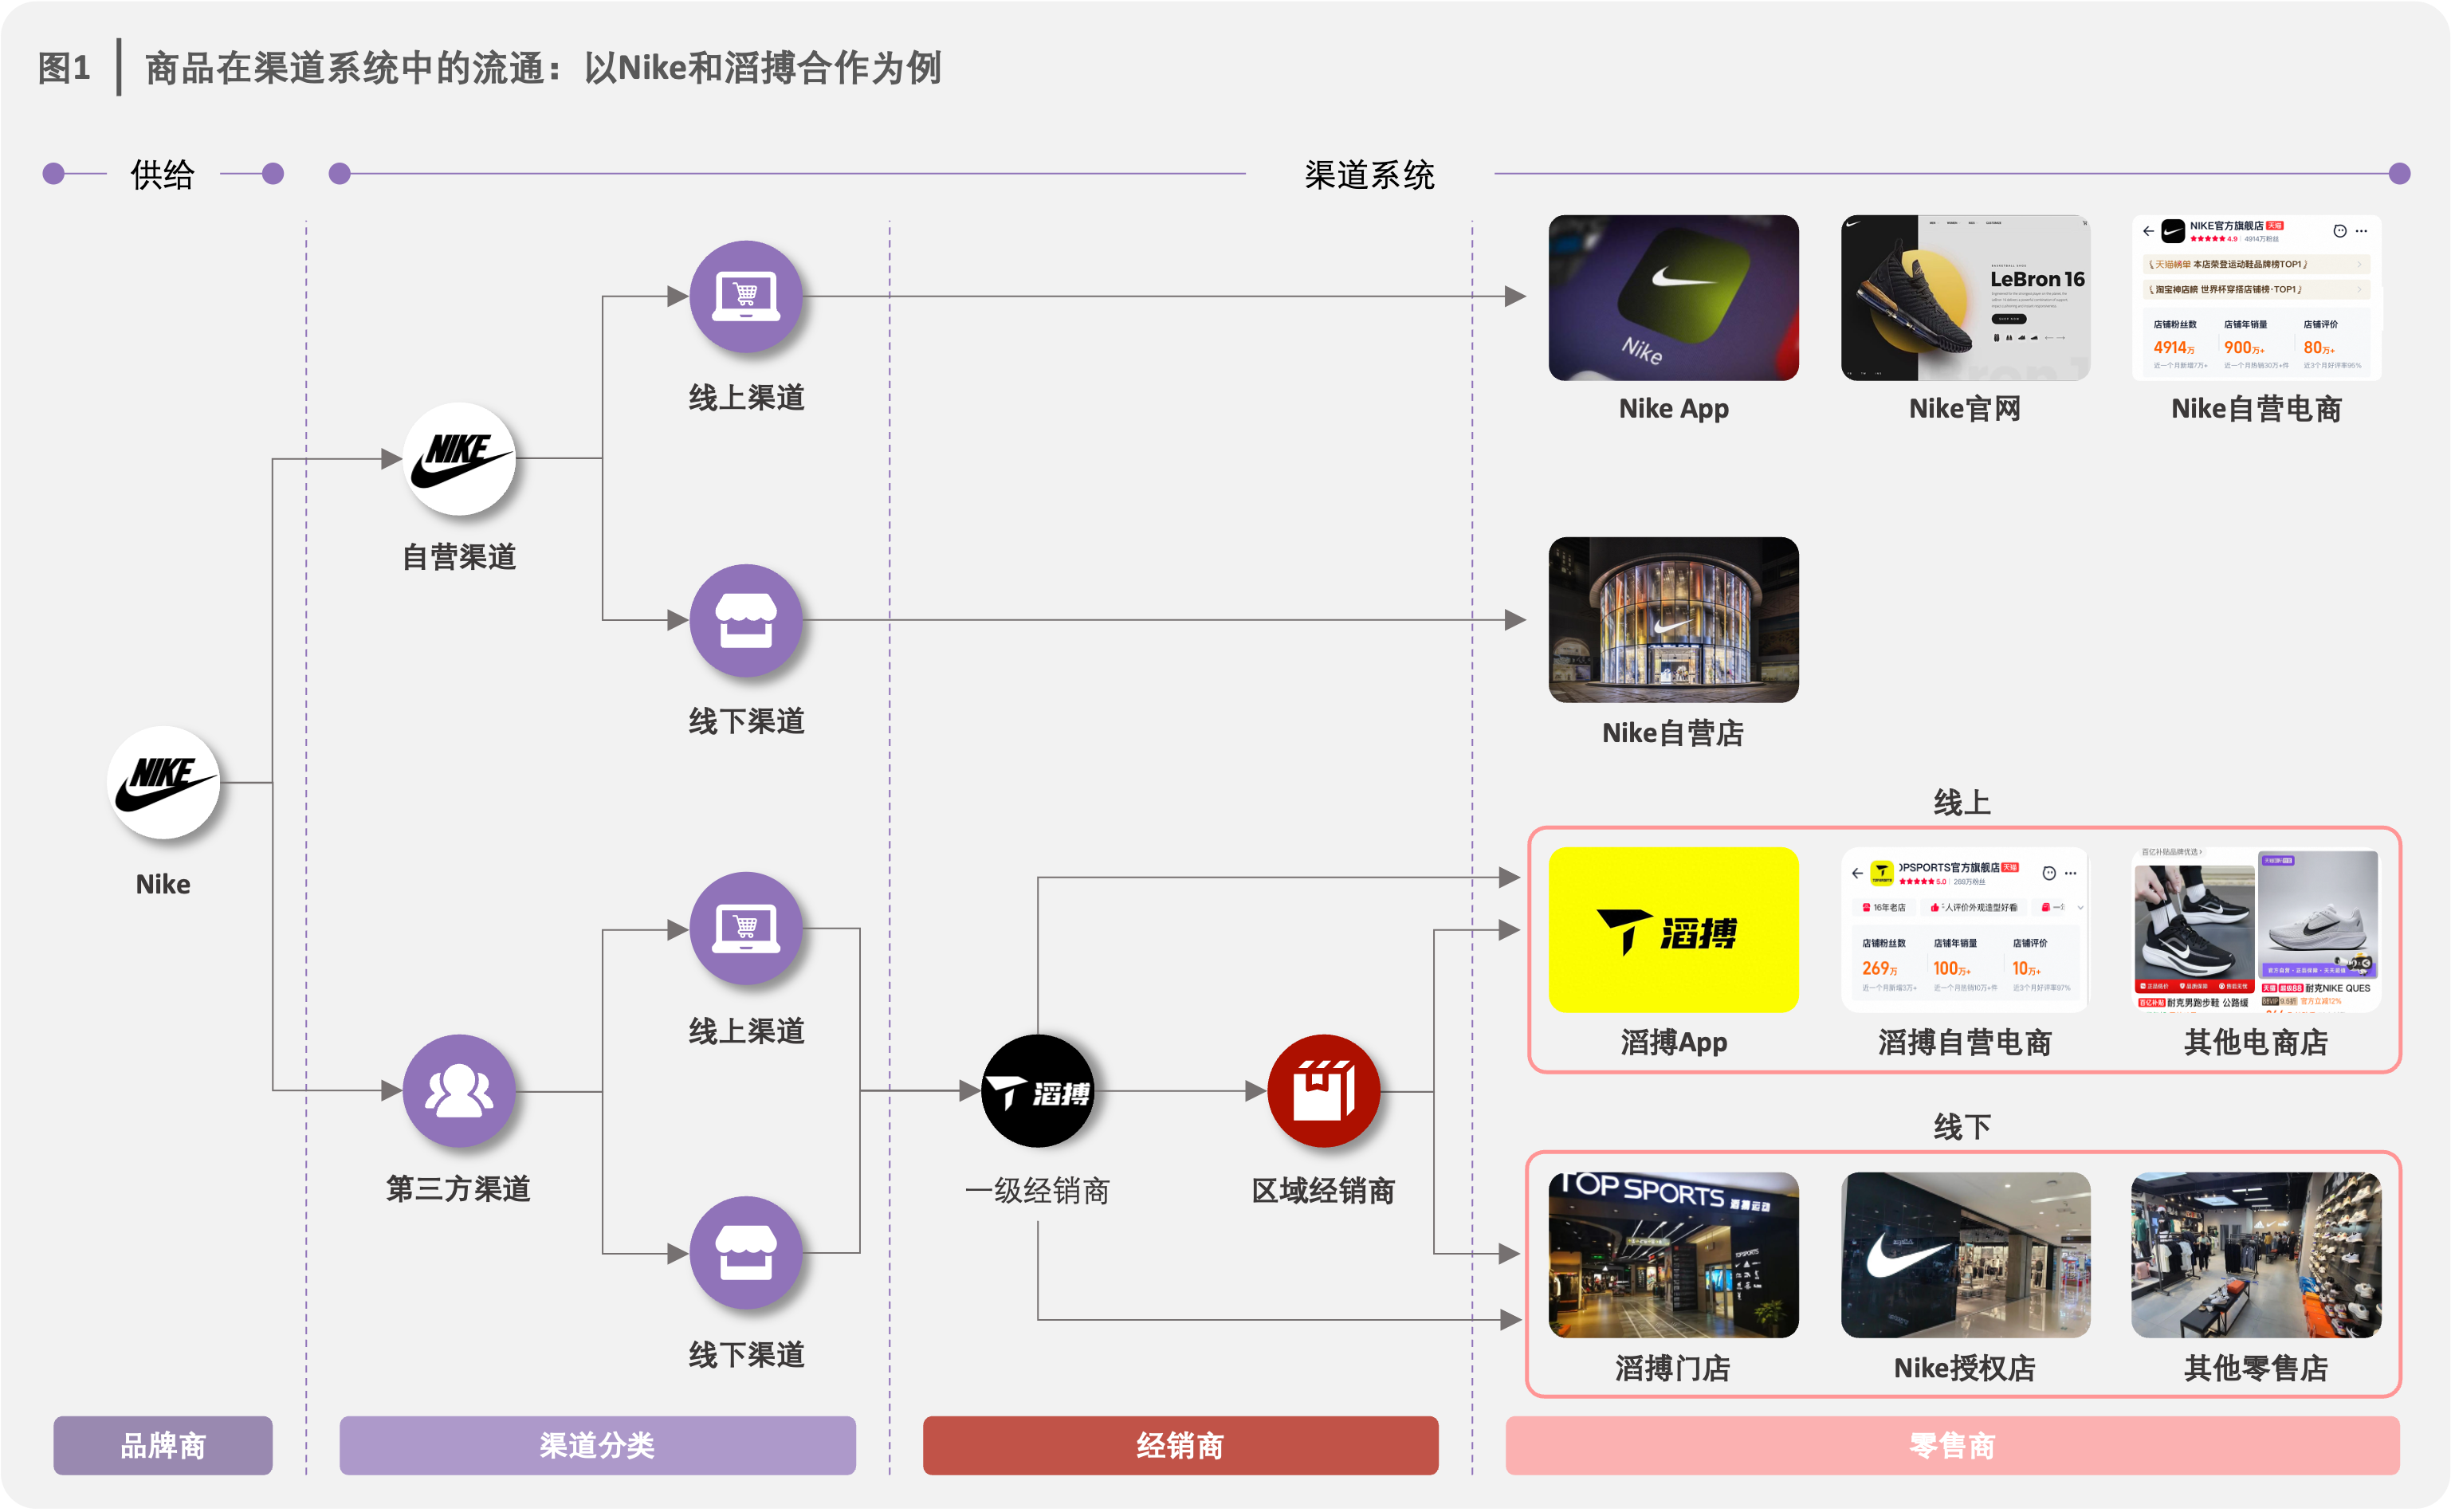Viewport: 2451px width, 1512px height.
Task: Click the 滔搏自营电商 caption
Action: coord(1965,1043)
